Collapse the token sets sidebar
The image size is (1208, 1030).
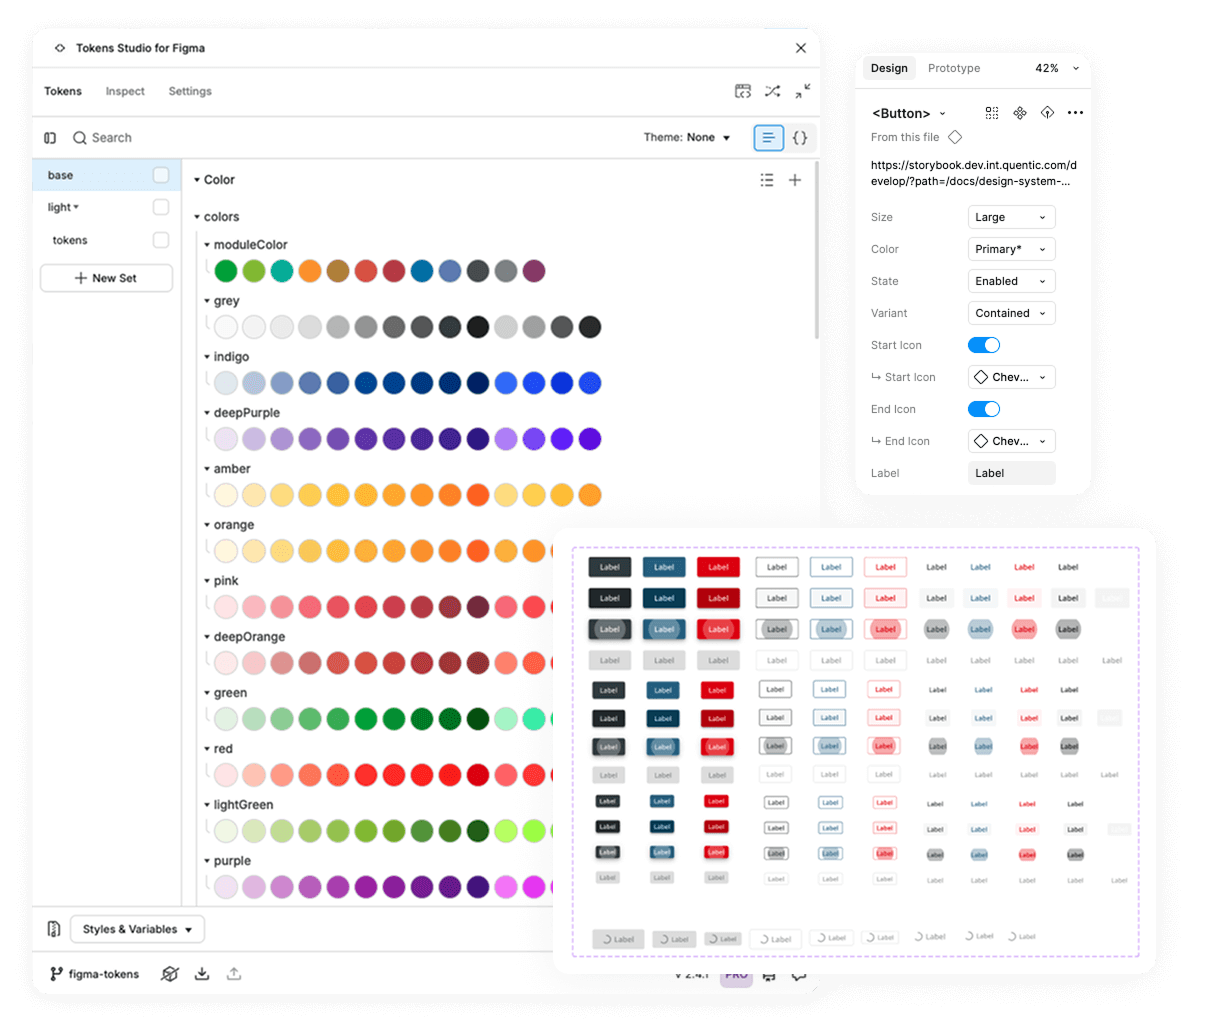coord(50,137)
